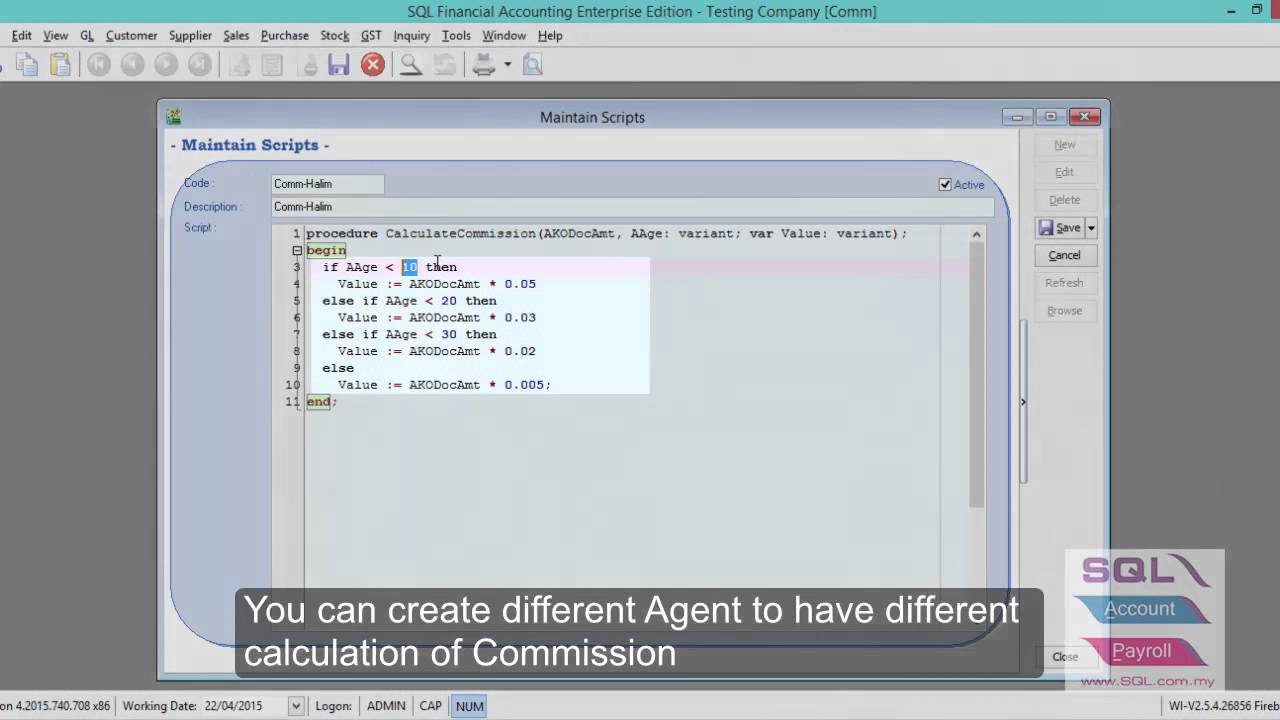Click the blue floppy Save toolbar icon
1280x720 pixels.
click(x=339, y=65)
